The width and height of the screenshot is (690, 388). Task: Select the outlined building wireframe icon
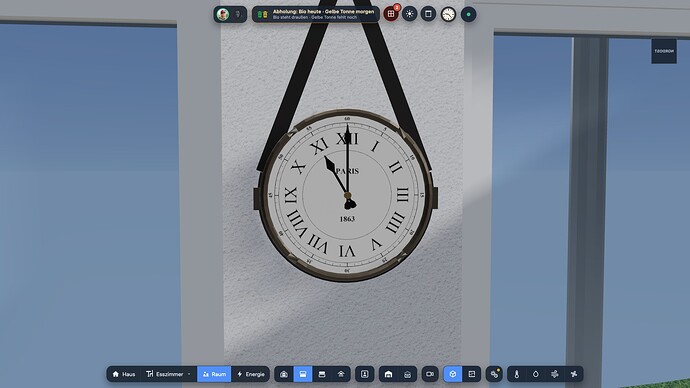tap(407, 374)
